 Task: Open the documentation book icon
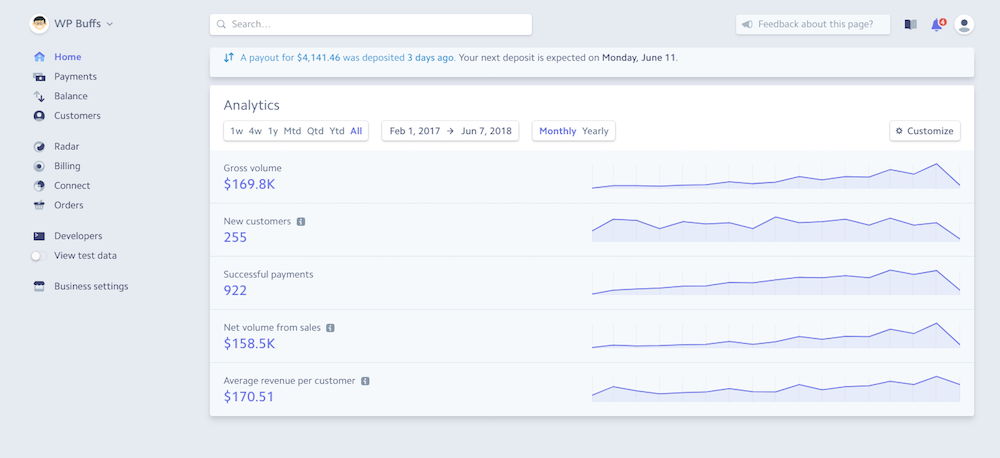pyautogui.click(x=910, y=24)
